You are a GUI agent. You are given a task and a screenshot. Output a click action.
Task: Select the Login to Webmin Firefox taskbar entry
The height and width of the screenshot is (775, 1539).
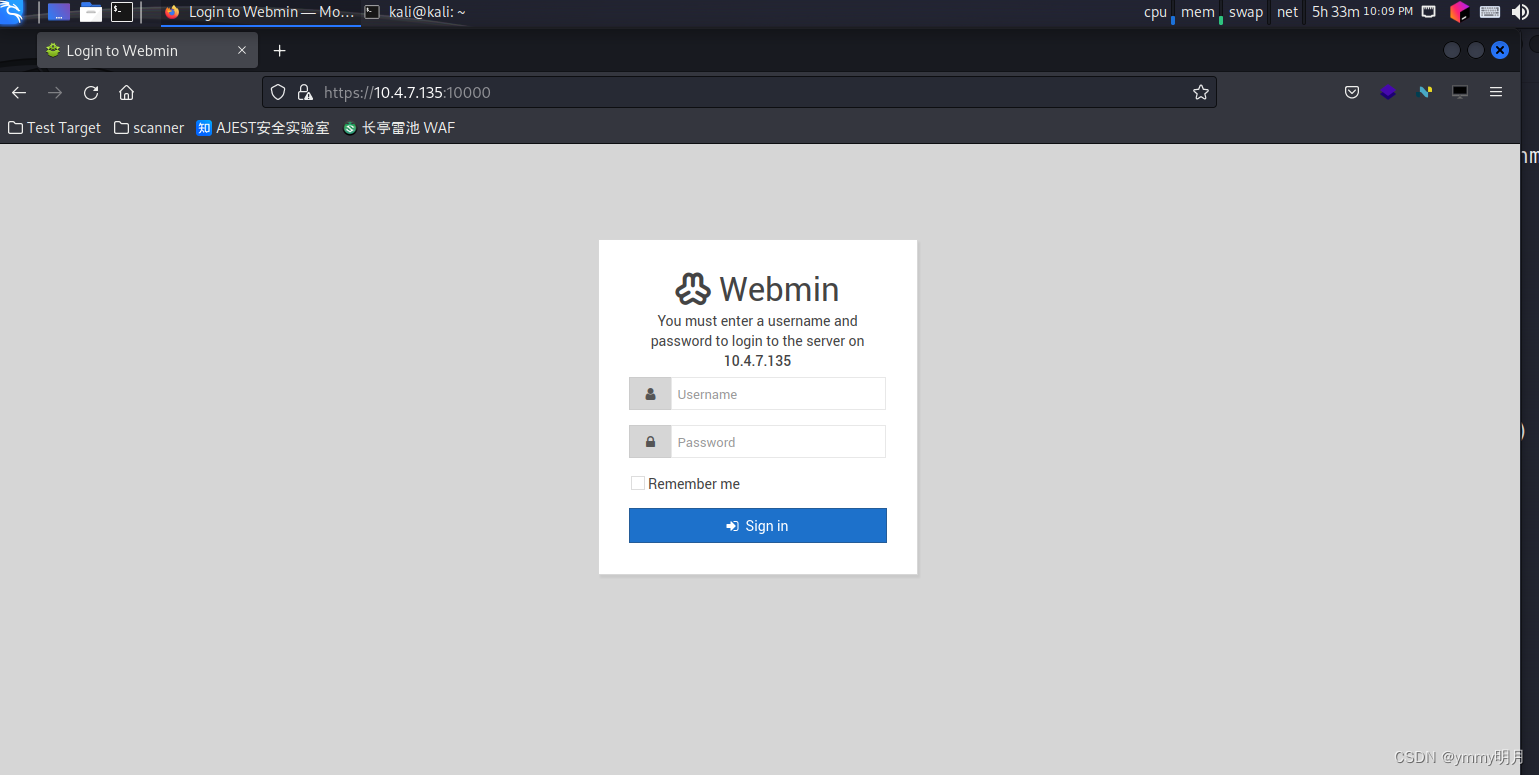(x=260, y=12)
